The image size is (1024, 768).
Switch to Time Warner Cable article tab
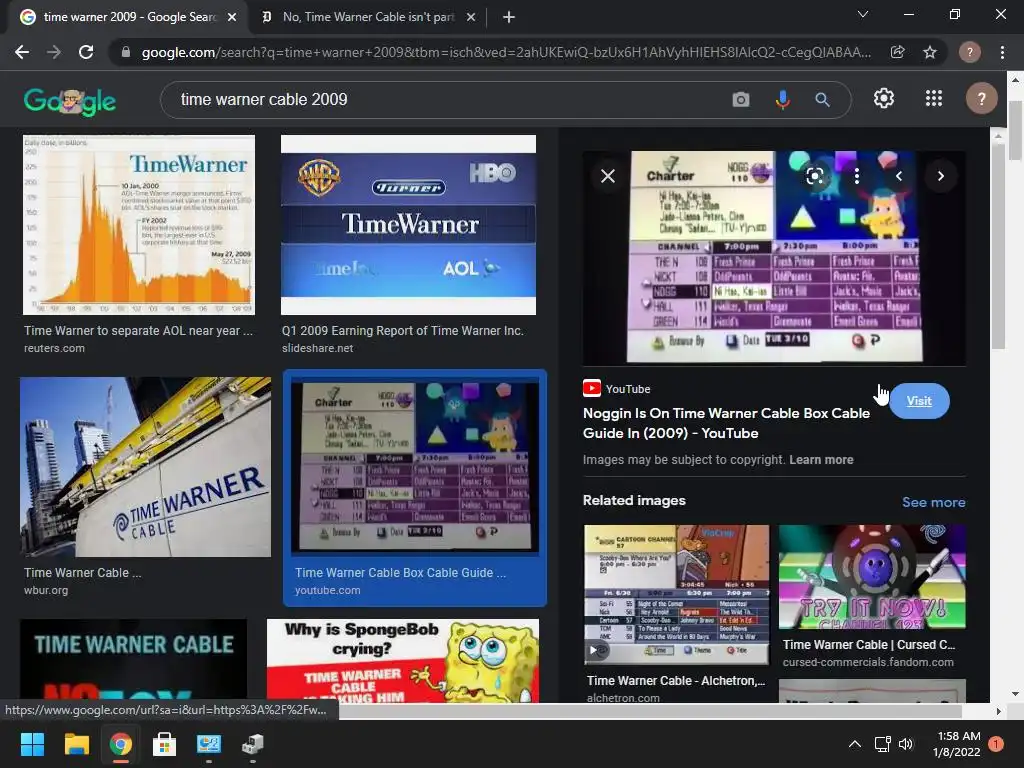click(368, 17)
